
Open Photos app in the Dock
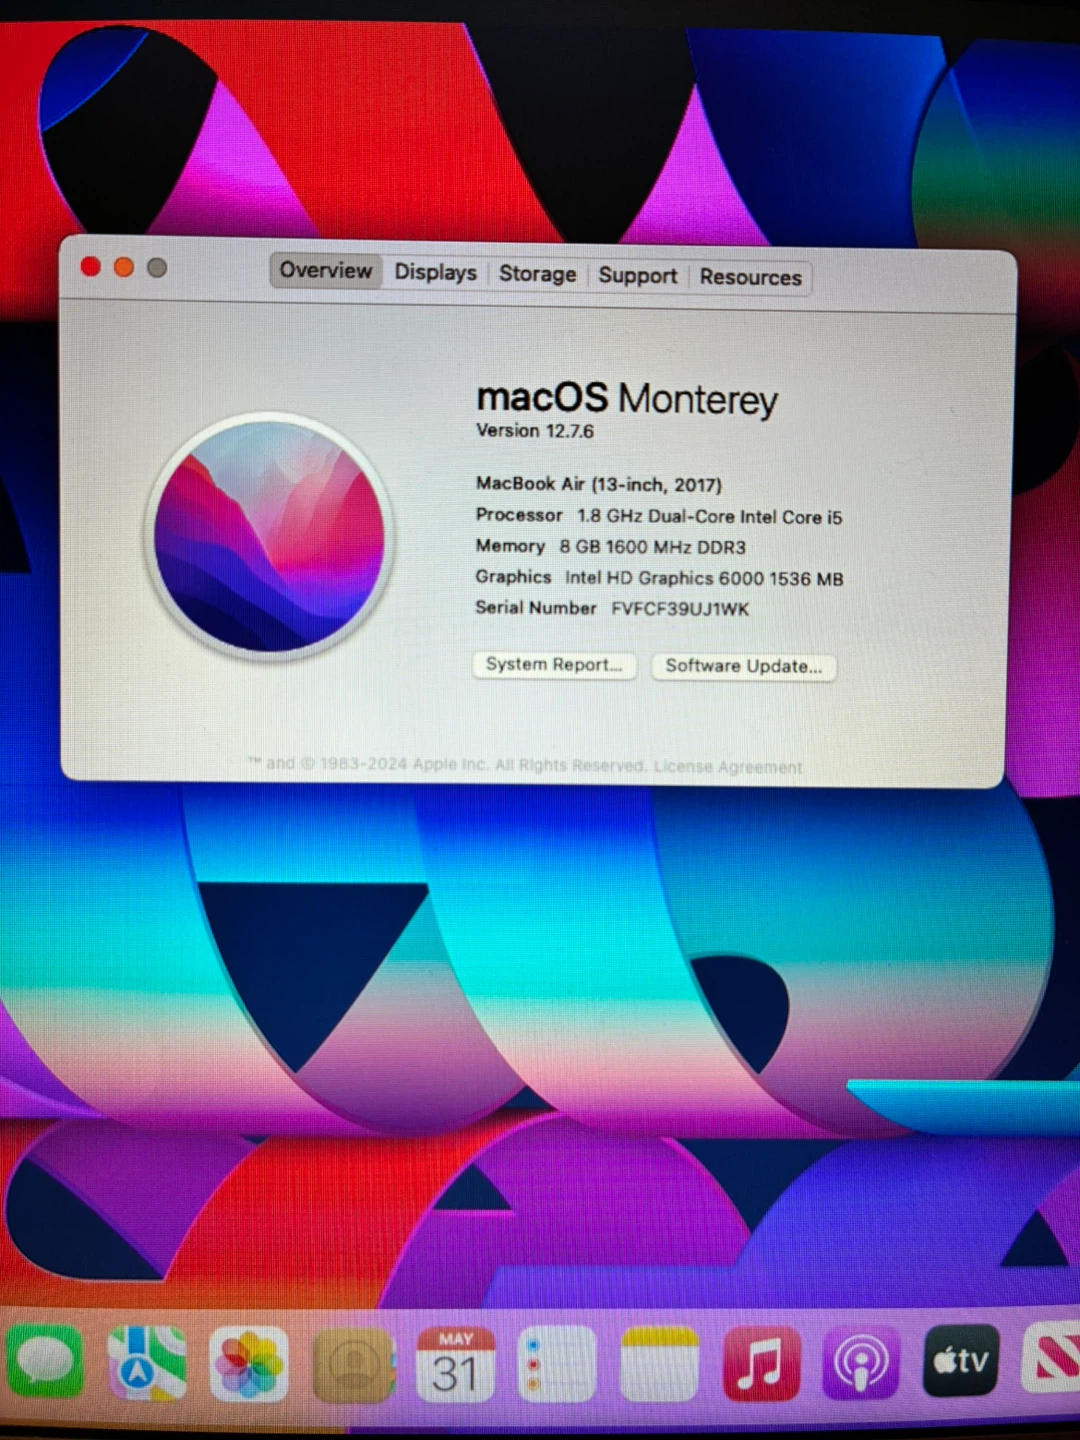(249, 1363)
